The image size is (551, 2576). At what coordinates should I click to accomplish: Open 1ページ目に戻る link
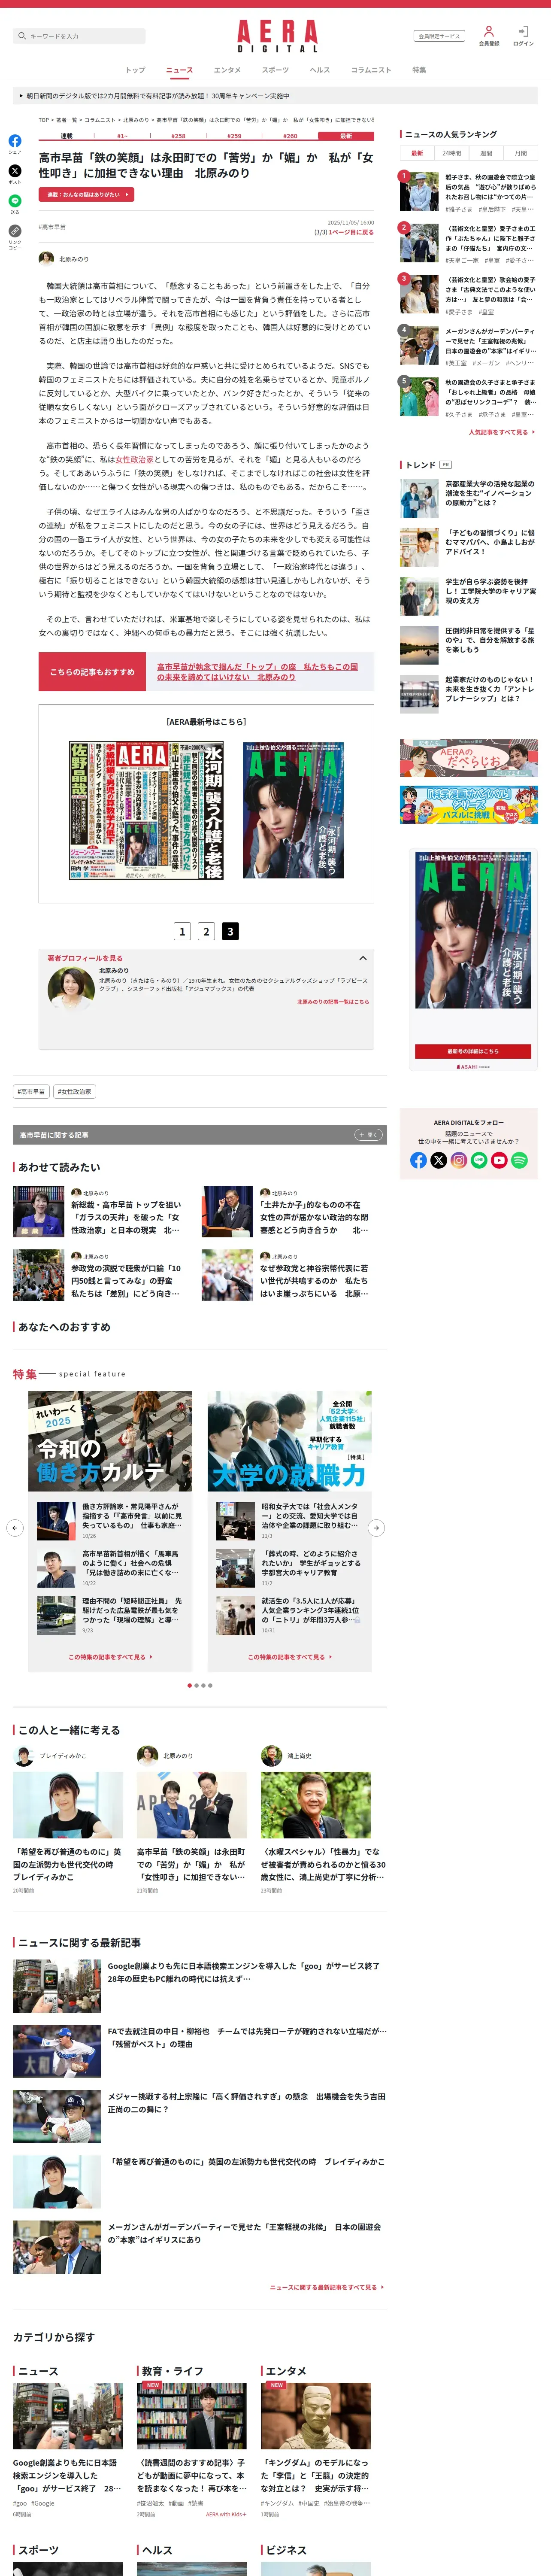click(x=351, y=232)
